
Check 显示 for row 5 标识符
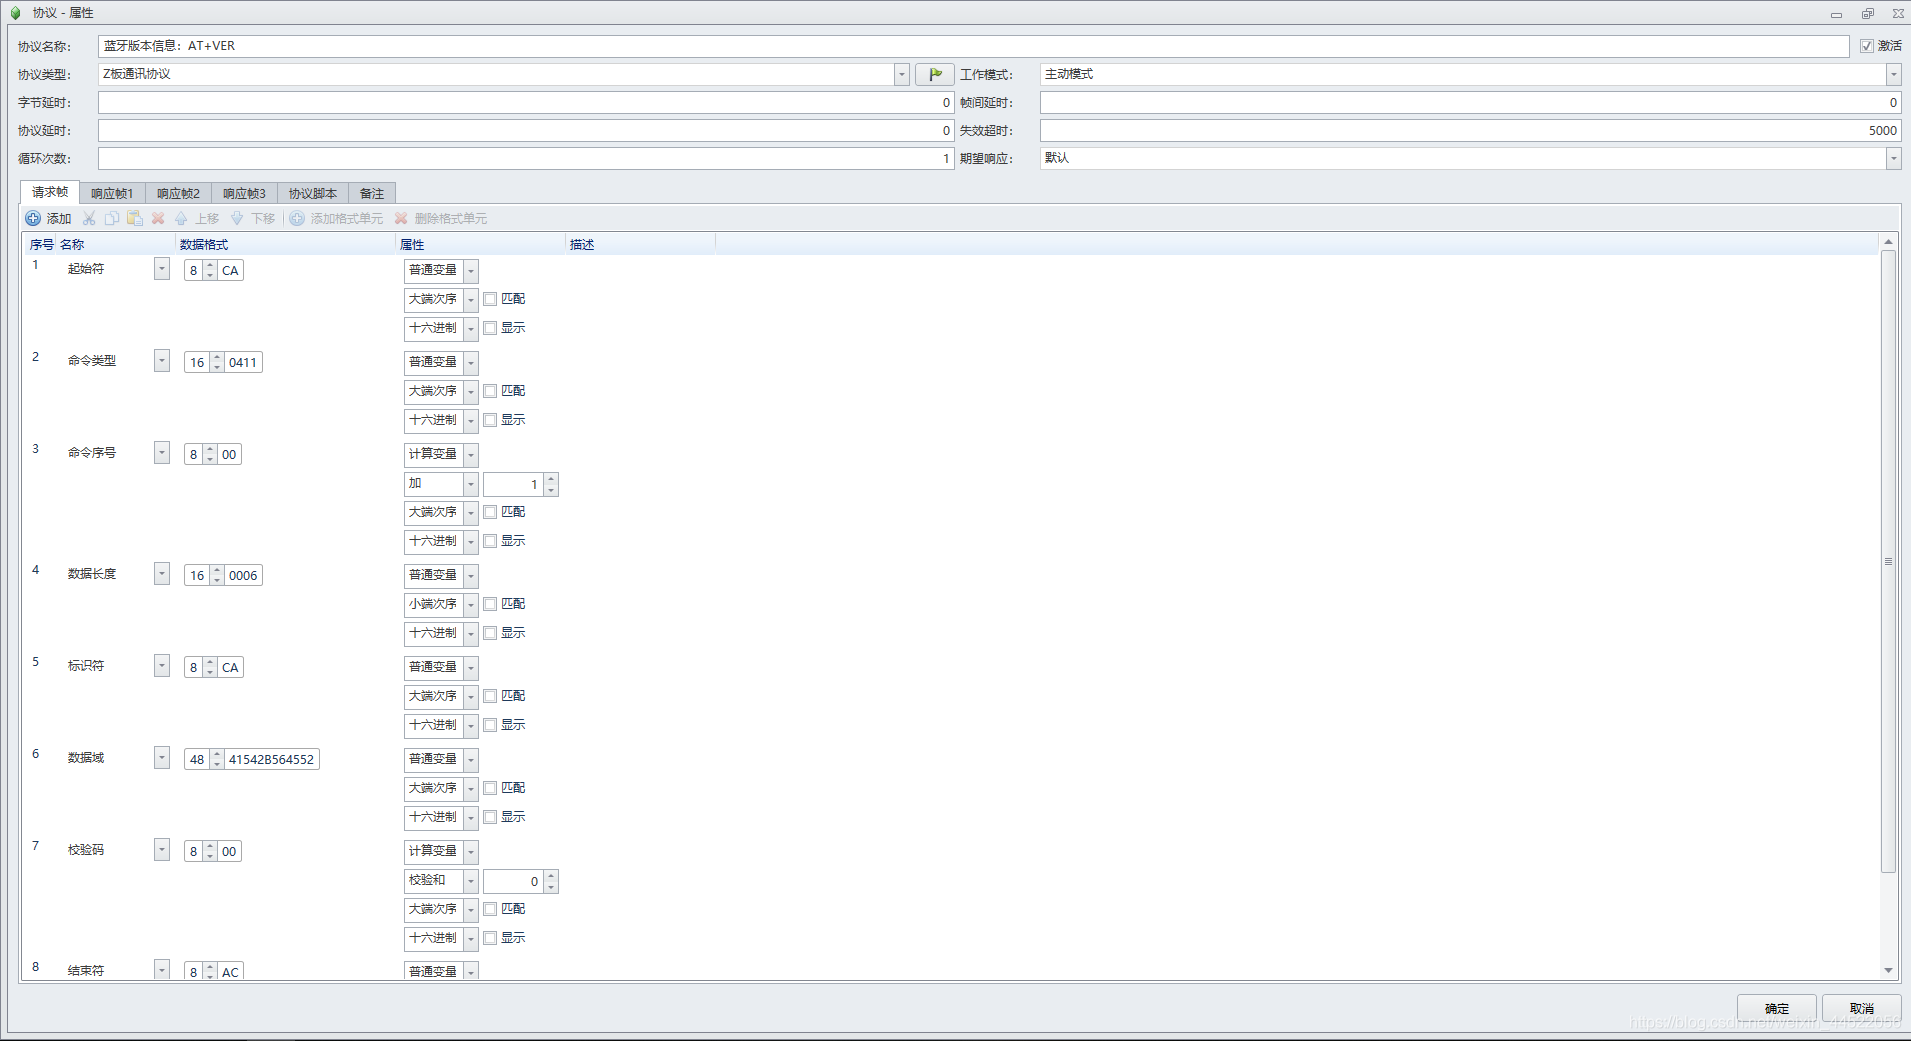point(490,725)
